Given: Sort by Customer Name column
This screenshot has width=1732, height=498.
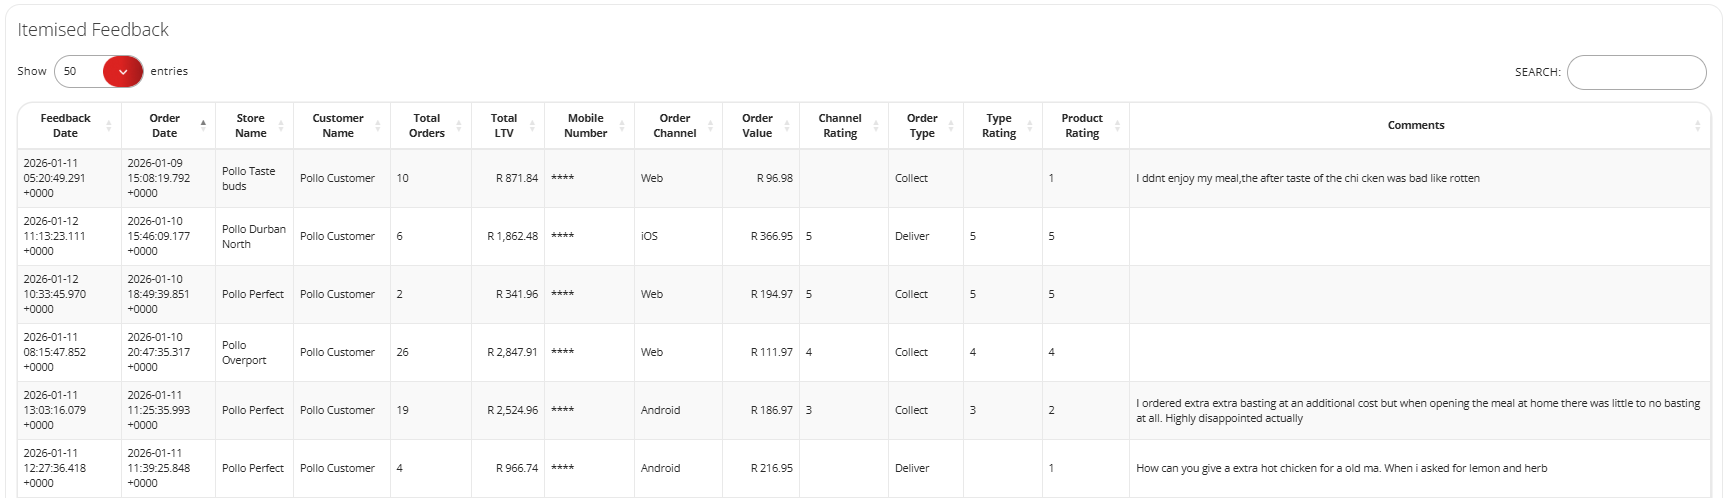Looking at the screenshot, I should click(x=338, y=126).
